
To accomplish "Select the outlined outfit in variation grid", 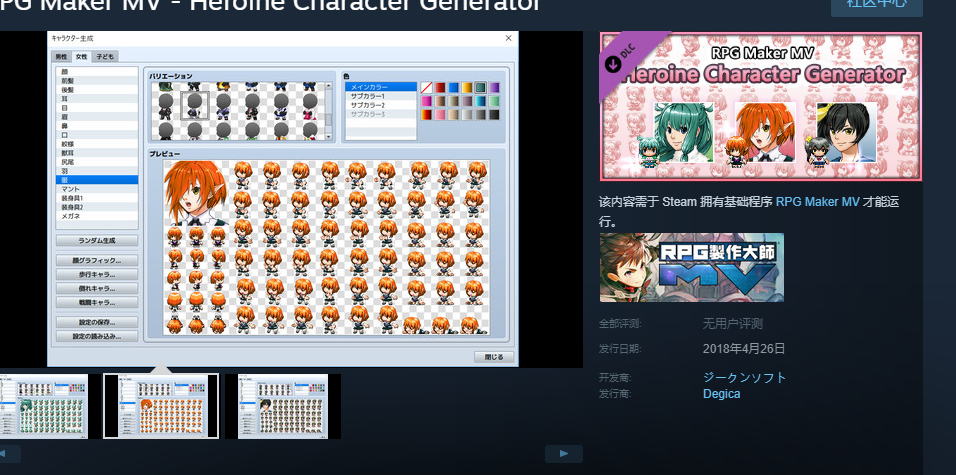I will (195, 106).
